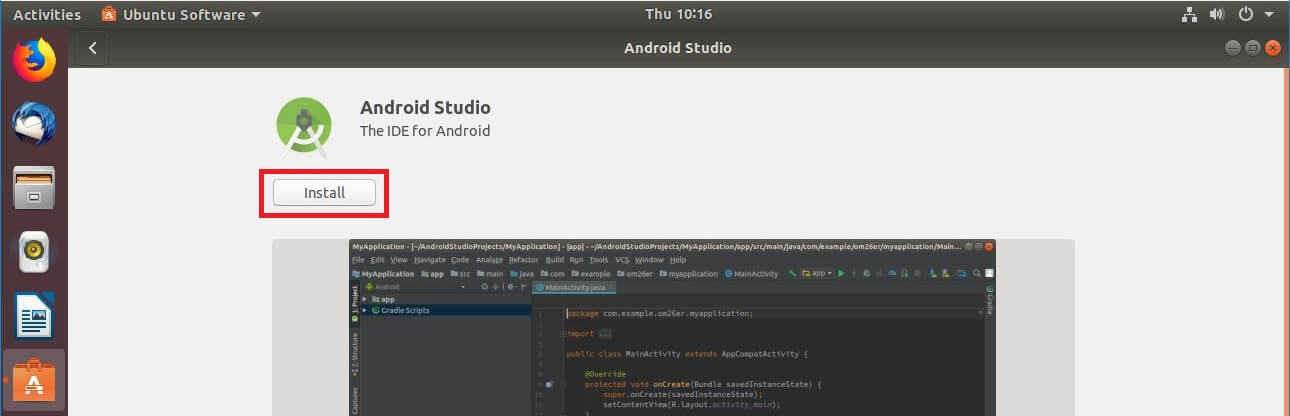Launch Rhythmbox from the dock
The height and width of the screenshot is (416, 1290).
click(34, 252)
